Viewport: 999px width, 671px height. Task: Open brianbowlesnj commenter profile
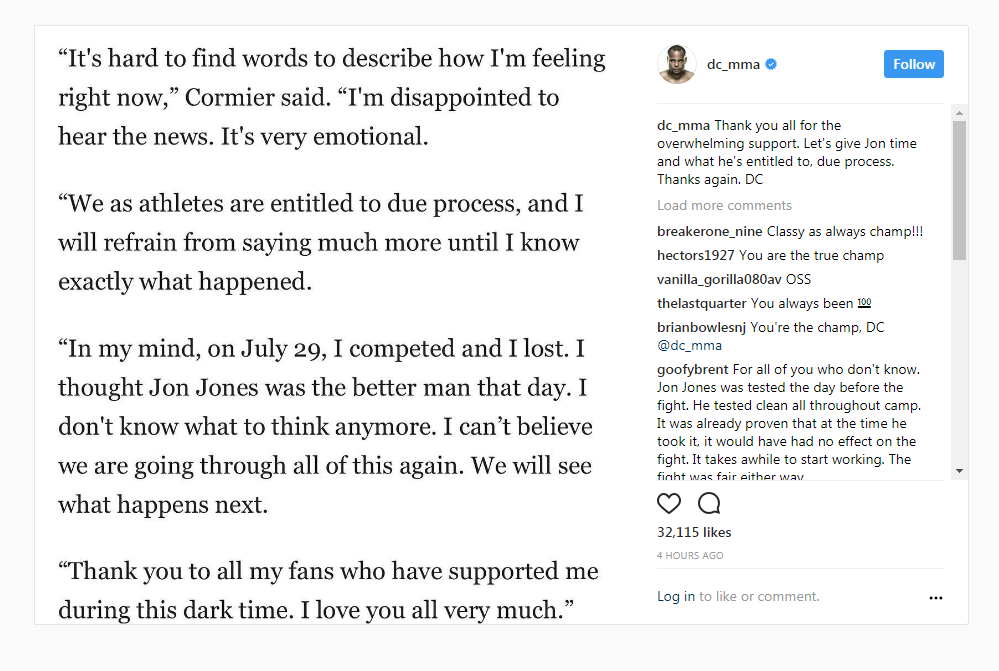pyautogui.click(x=701, y=328)
